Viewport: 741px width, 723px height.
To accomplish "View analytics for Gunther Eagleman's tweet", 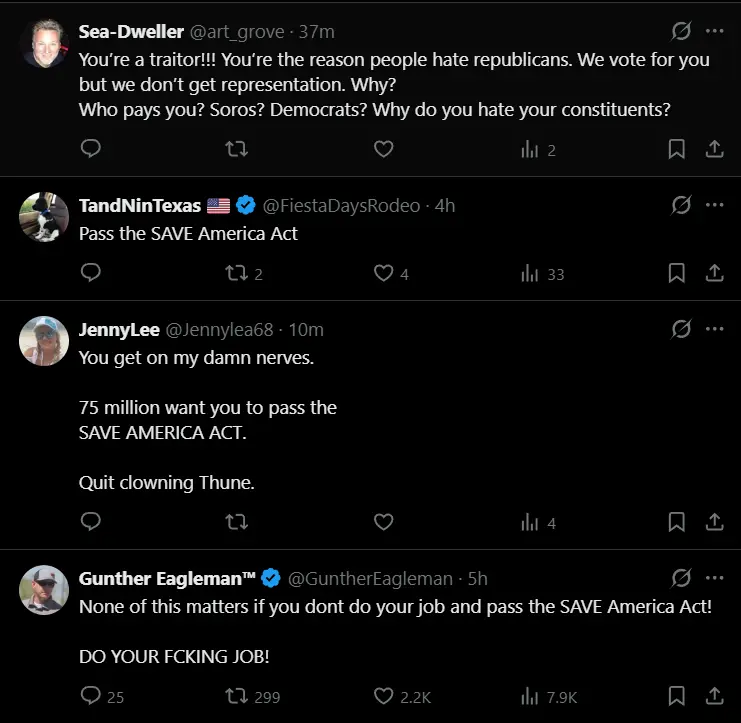I will pyautogui.click(x=530, y=696).
